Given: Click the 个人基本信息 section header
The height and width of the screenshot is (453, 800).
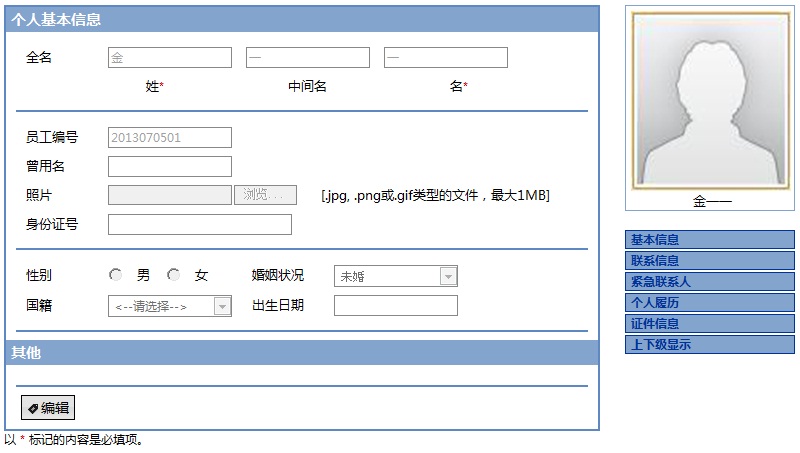Looking at the screenshot, I should (x=302, y=19).
